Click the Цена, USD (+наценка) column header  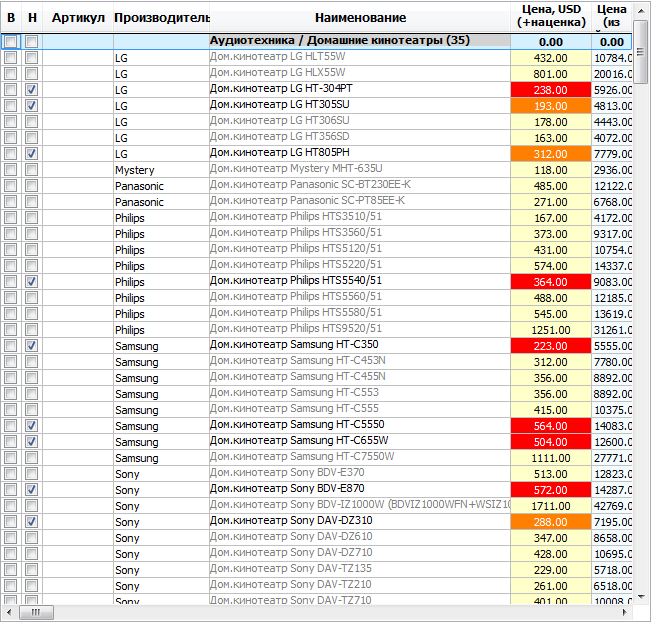click(551, 17)
